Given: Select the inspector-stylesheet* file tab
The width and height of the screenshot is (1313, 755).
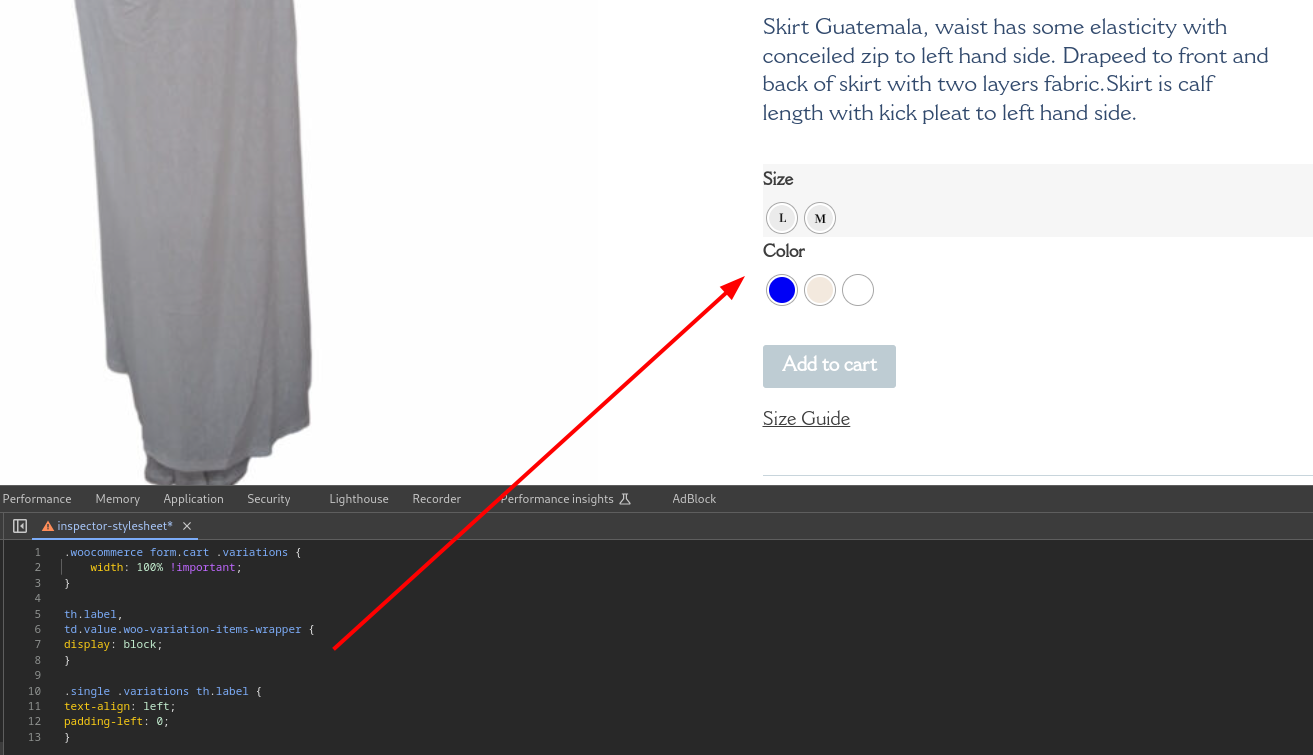Looking at the screenshot, I should (115, 526).
